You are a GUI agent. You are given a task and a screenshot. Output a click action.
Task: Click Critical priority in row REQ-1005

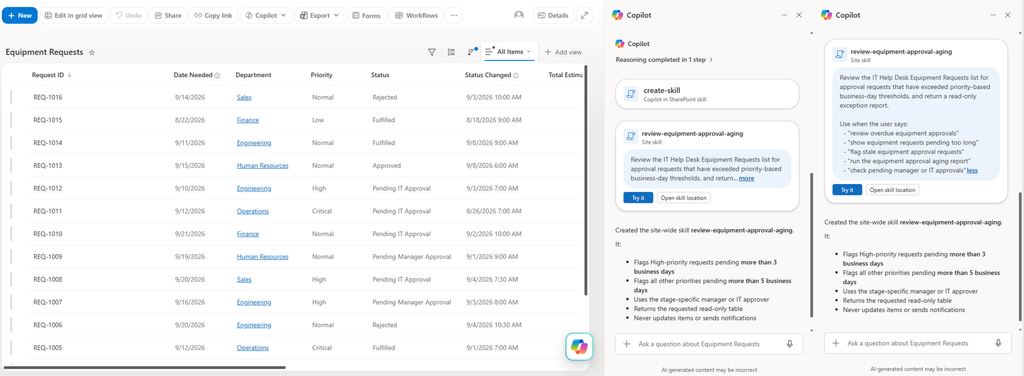(x=322, y=348)
